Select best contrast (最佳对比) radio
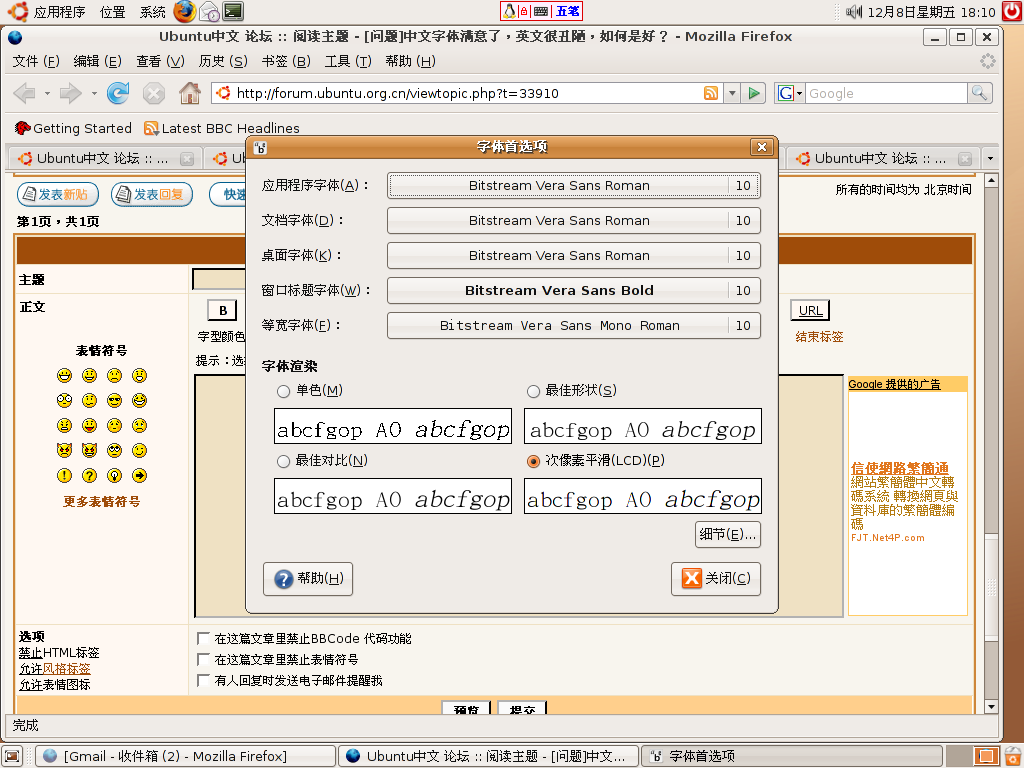The image size is (1024, 768). [x=283, y=461]
